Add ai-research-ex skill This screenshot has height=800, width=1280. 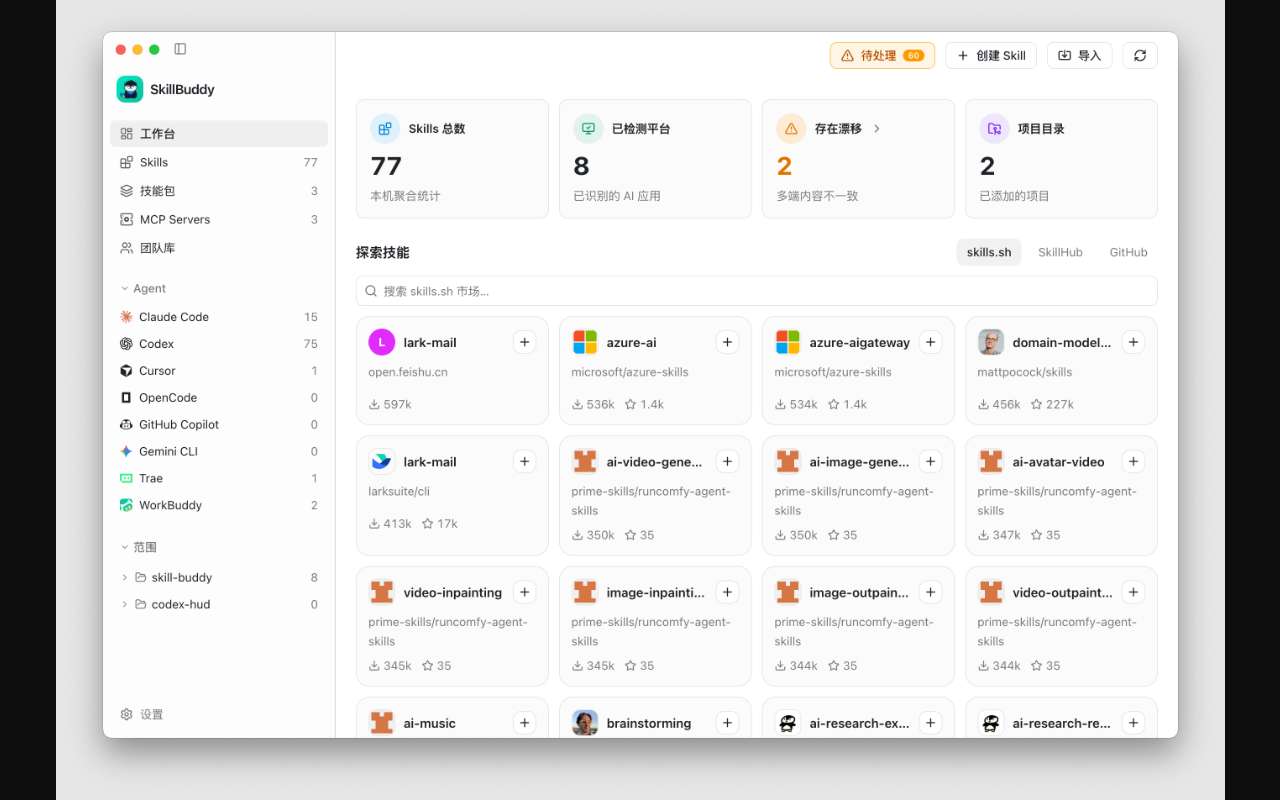pos(930,722)
